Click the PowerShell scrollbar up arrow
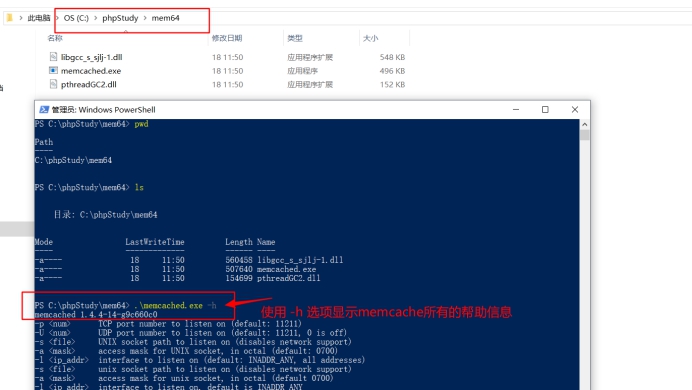Viewport: 692px width, 390px height. coord(585,124)
